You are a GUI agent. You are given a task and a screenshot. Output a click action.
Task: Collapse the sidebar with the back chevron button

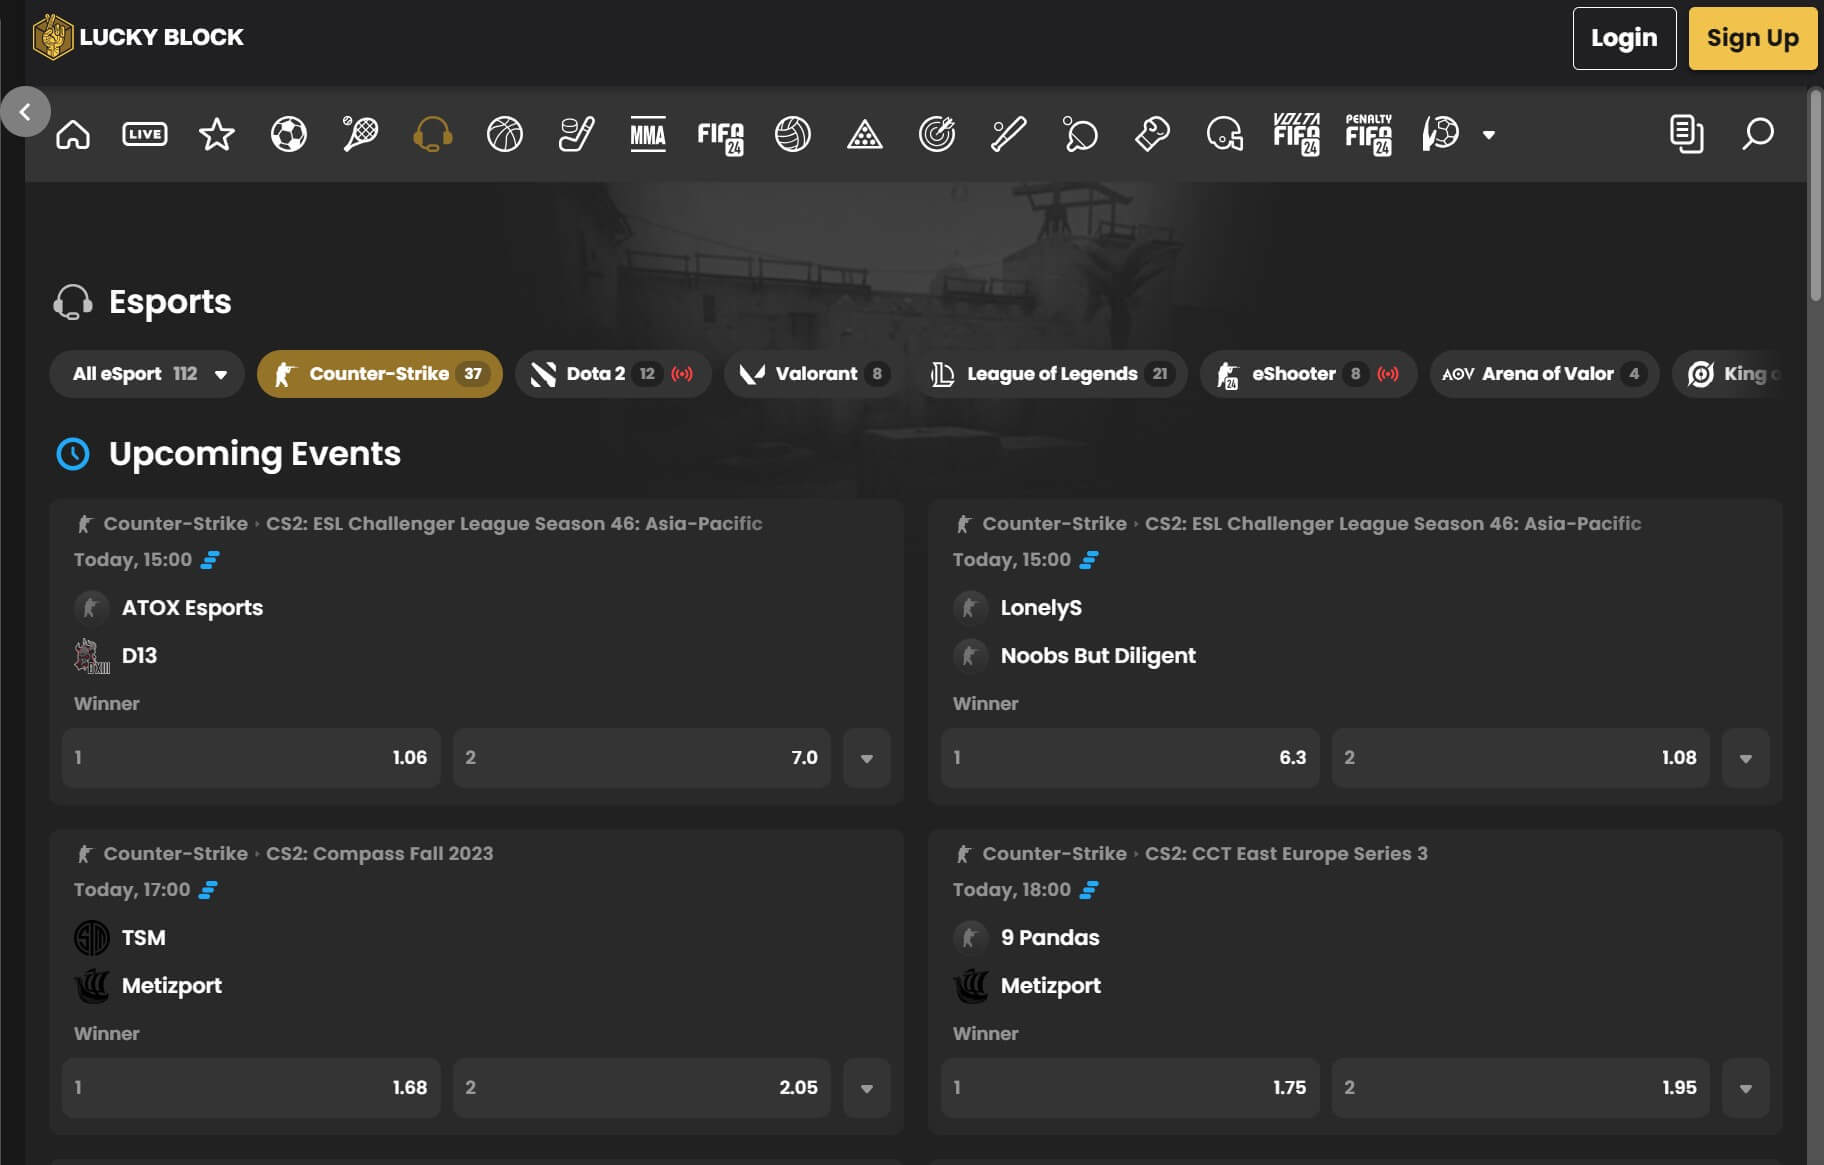pos(25,111)
